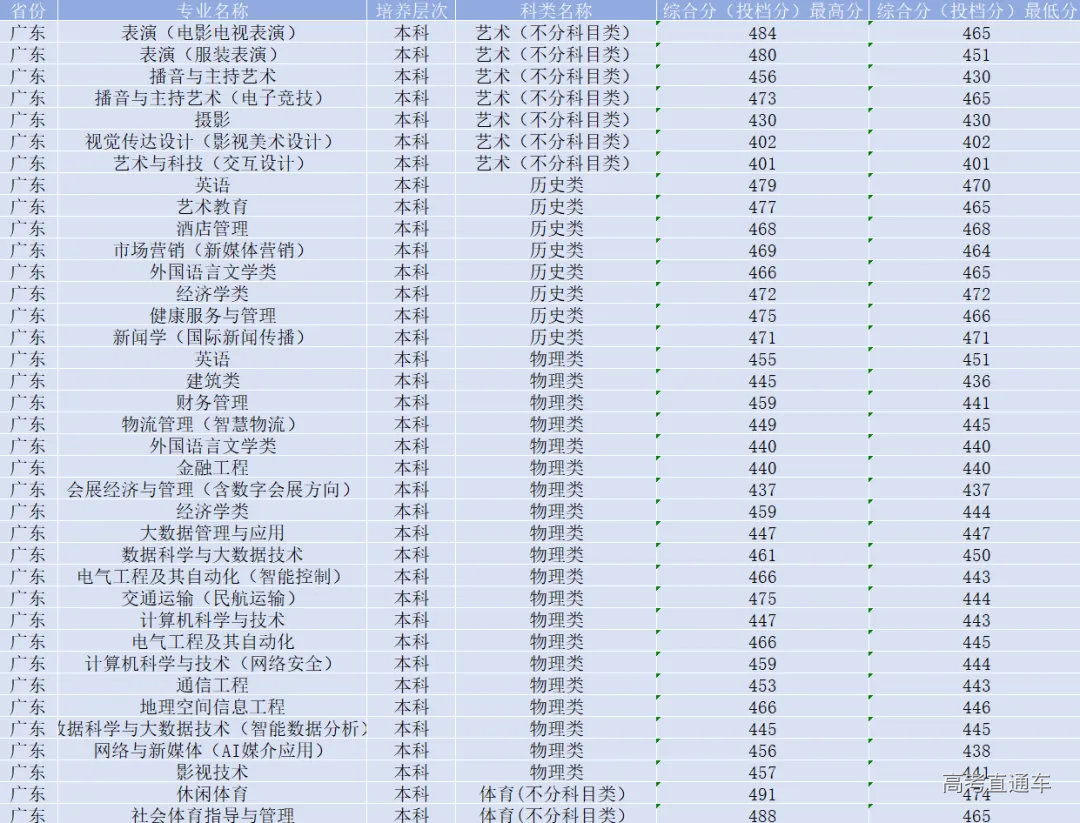Select the 专业名称 column header

point(212,11)
